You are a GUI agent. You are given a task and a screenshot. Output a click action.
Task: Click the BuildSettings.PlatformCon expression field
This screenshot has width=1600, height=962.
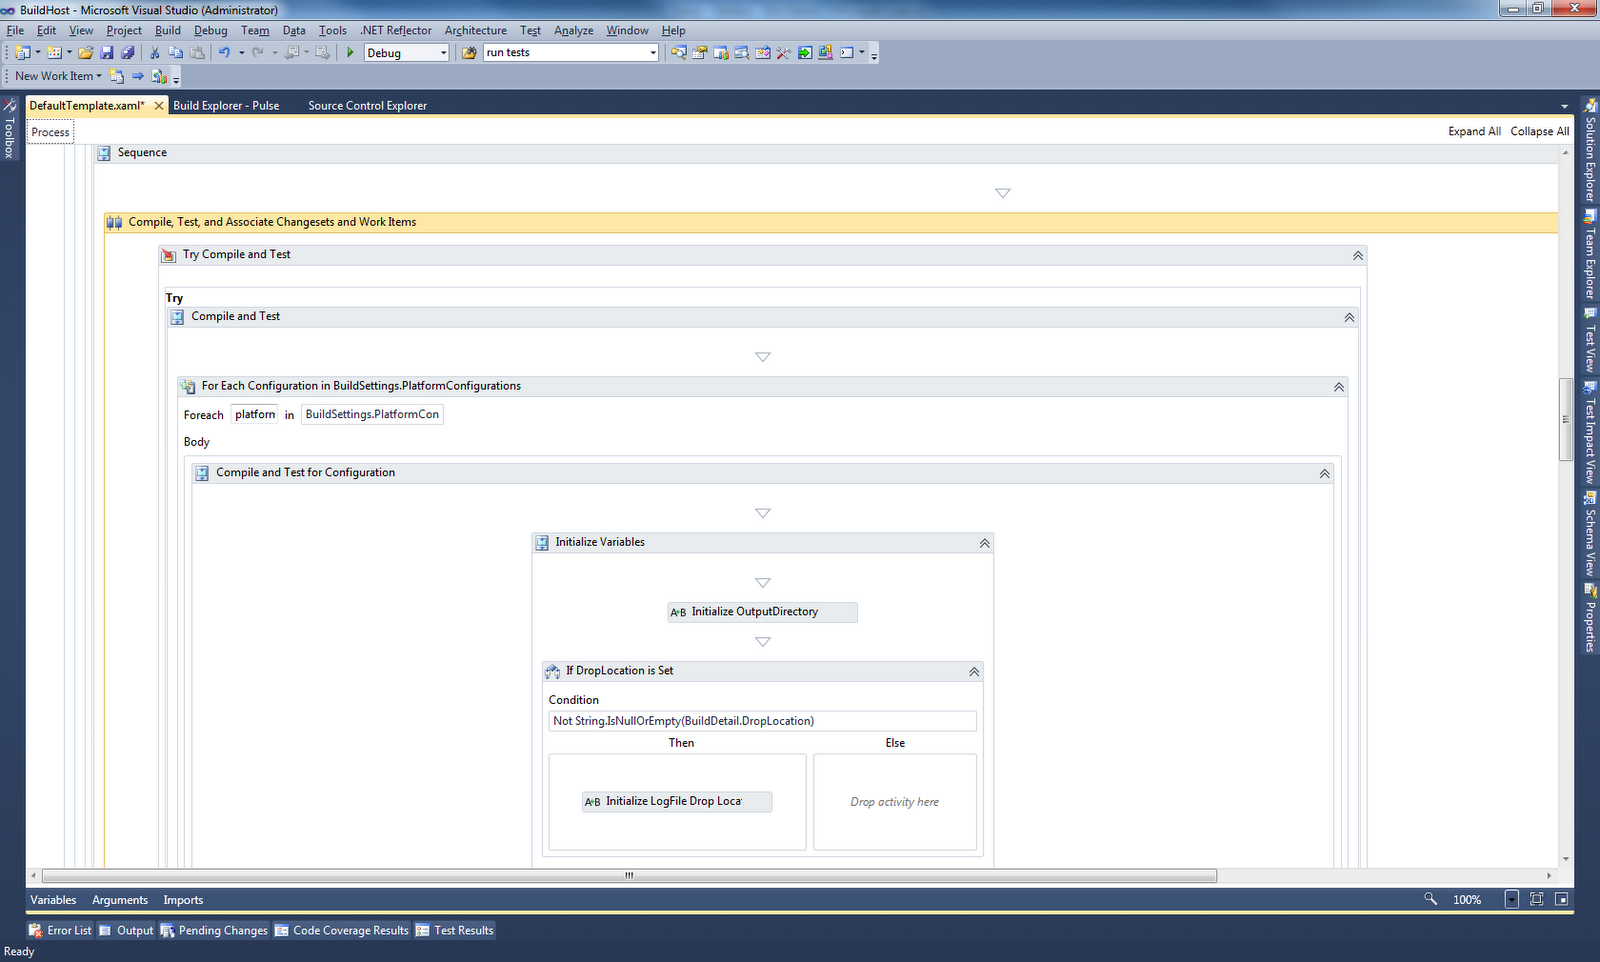point(372,414)
